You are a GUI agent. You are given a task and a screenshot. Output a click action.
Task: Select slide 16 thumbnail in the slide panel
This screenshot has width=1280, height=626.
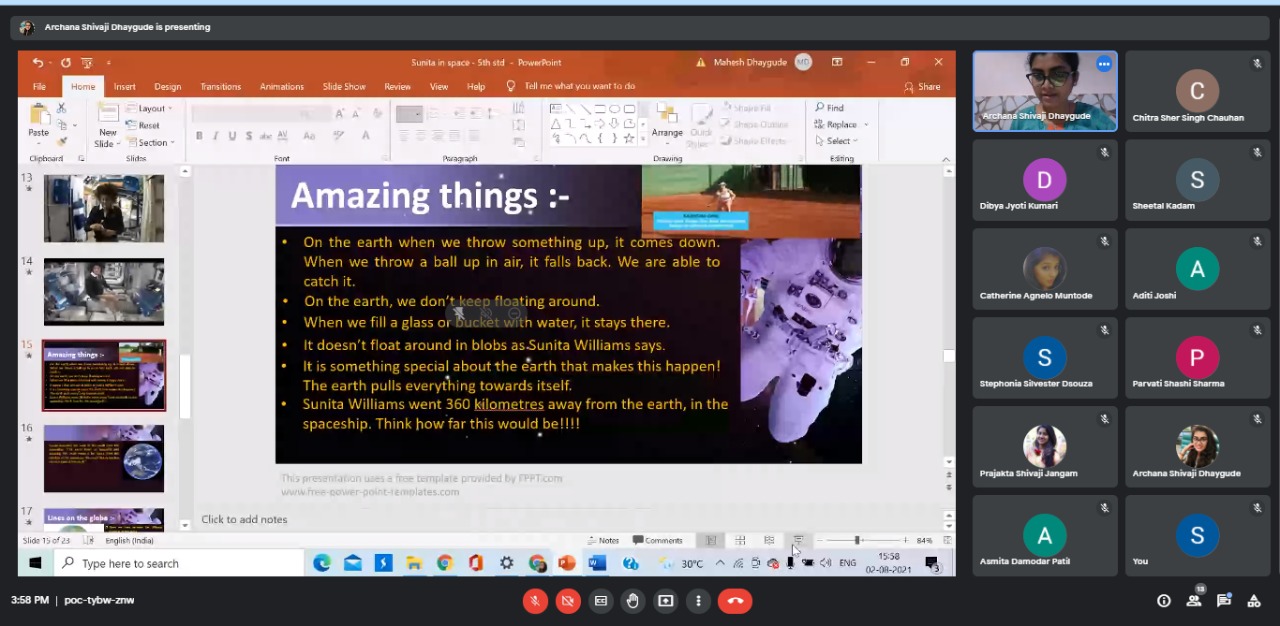pyautogui.click(x=104, y=459)
